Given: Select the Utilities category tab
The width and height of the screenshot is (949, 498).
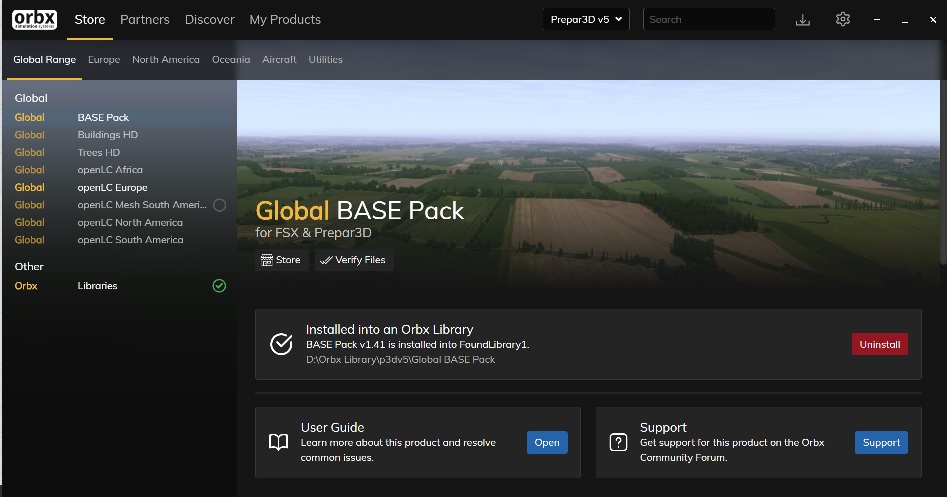Looking at the screenshot, I should pos(326,59).
